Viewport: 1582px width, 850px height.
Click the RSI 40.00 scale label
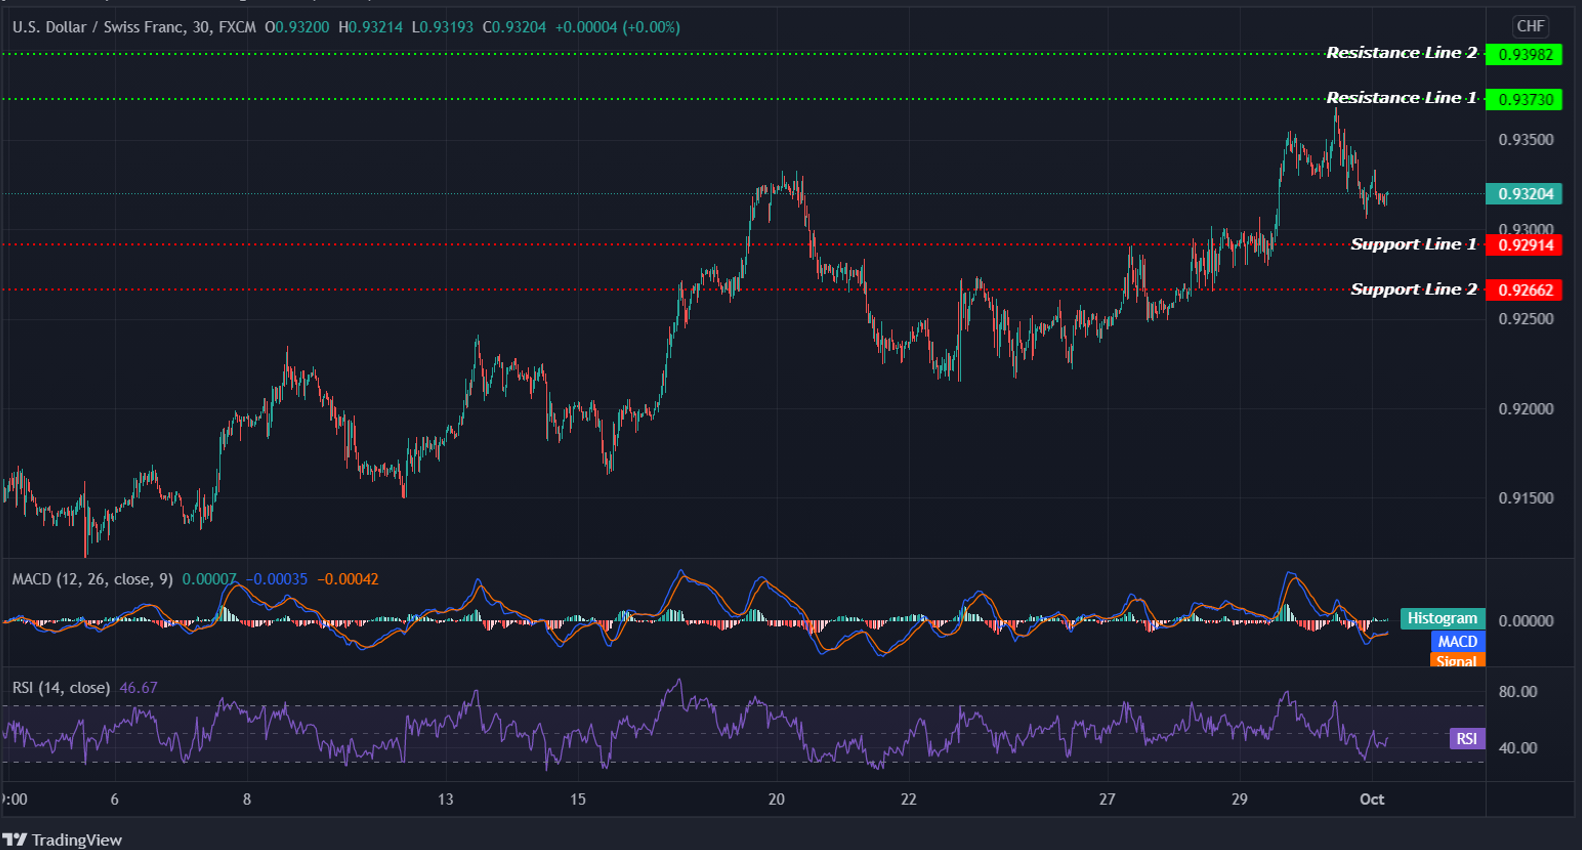click(1518, 748)
